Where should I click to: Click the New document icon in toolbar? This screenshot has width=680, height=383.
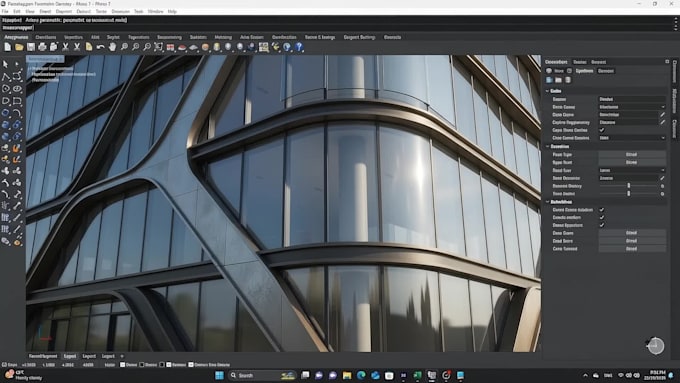pos(8,47)
